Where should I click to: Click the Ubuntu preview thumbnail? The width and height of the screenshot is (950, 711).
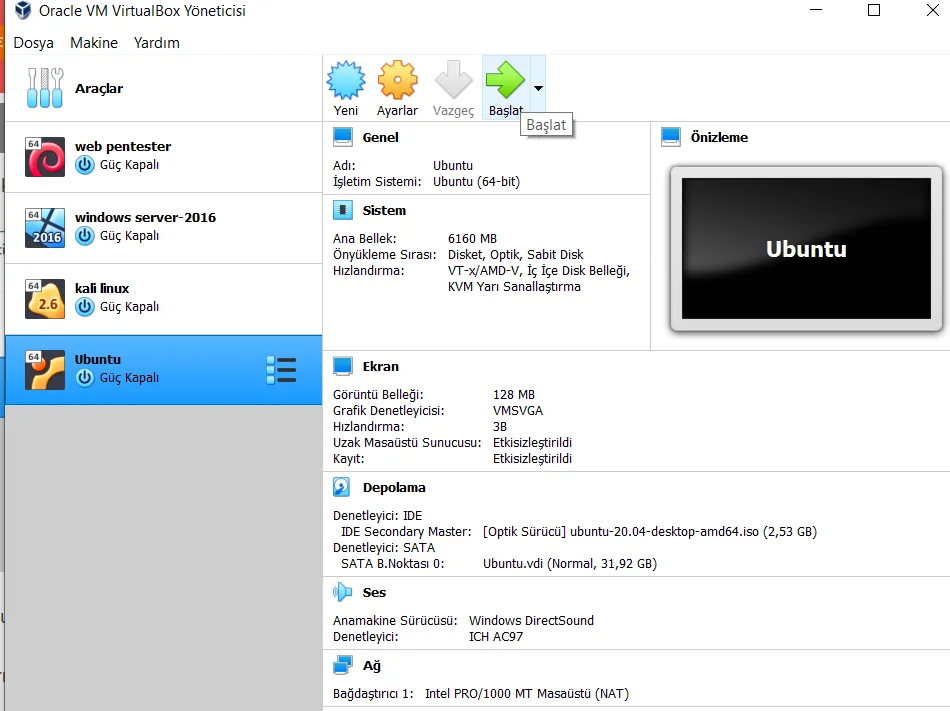[x=806, y=248]
